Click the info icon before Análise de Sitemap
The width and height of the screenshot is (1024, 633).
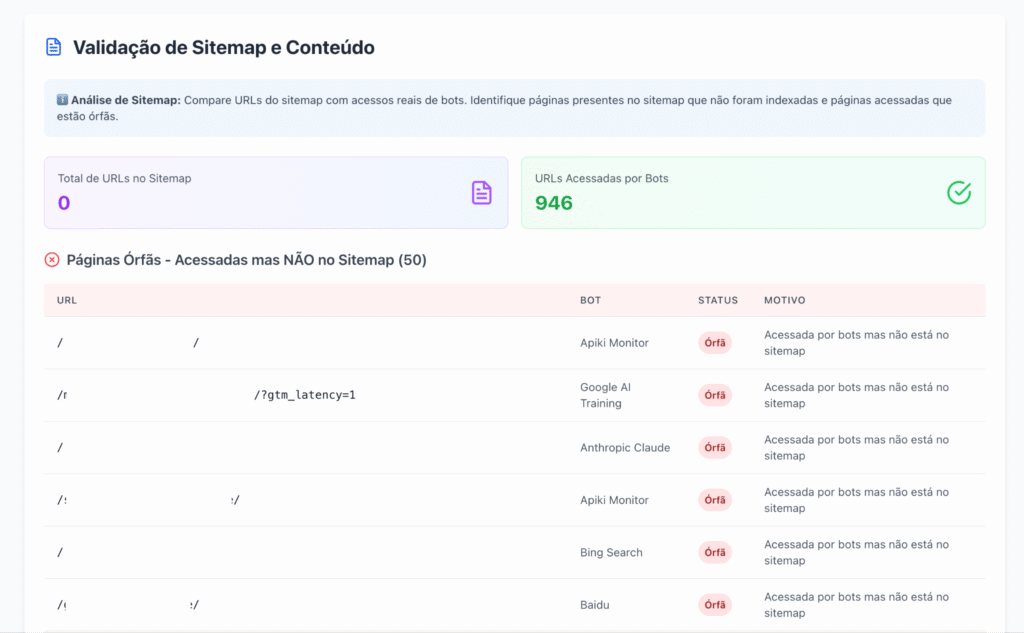click(62, 100)
